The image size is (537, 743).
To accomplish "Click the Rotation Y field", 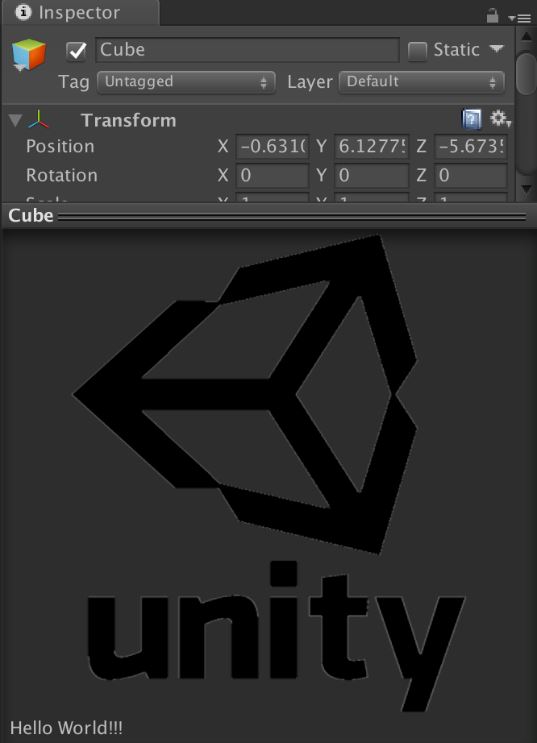I will [372, 176].
